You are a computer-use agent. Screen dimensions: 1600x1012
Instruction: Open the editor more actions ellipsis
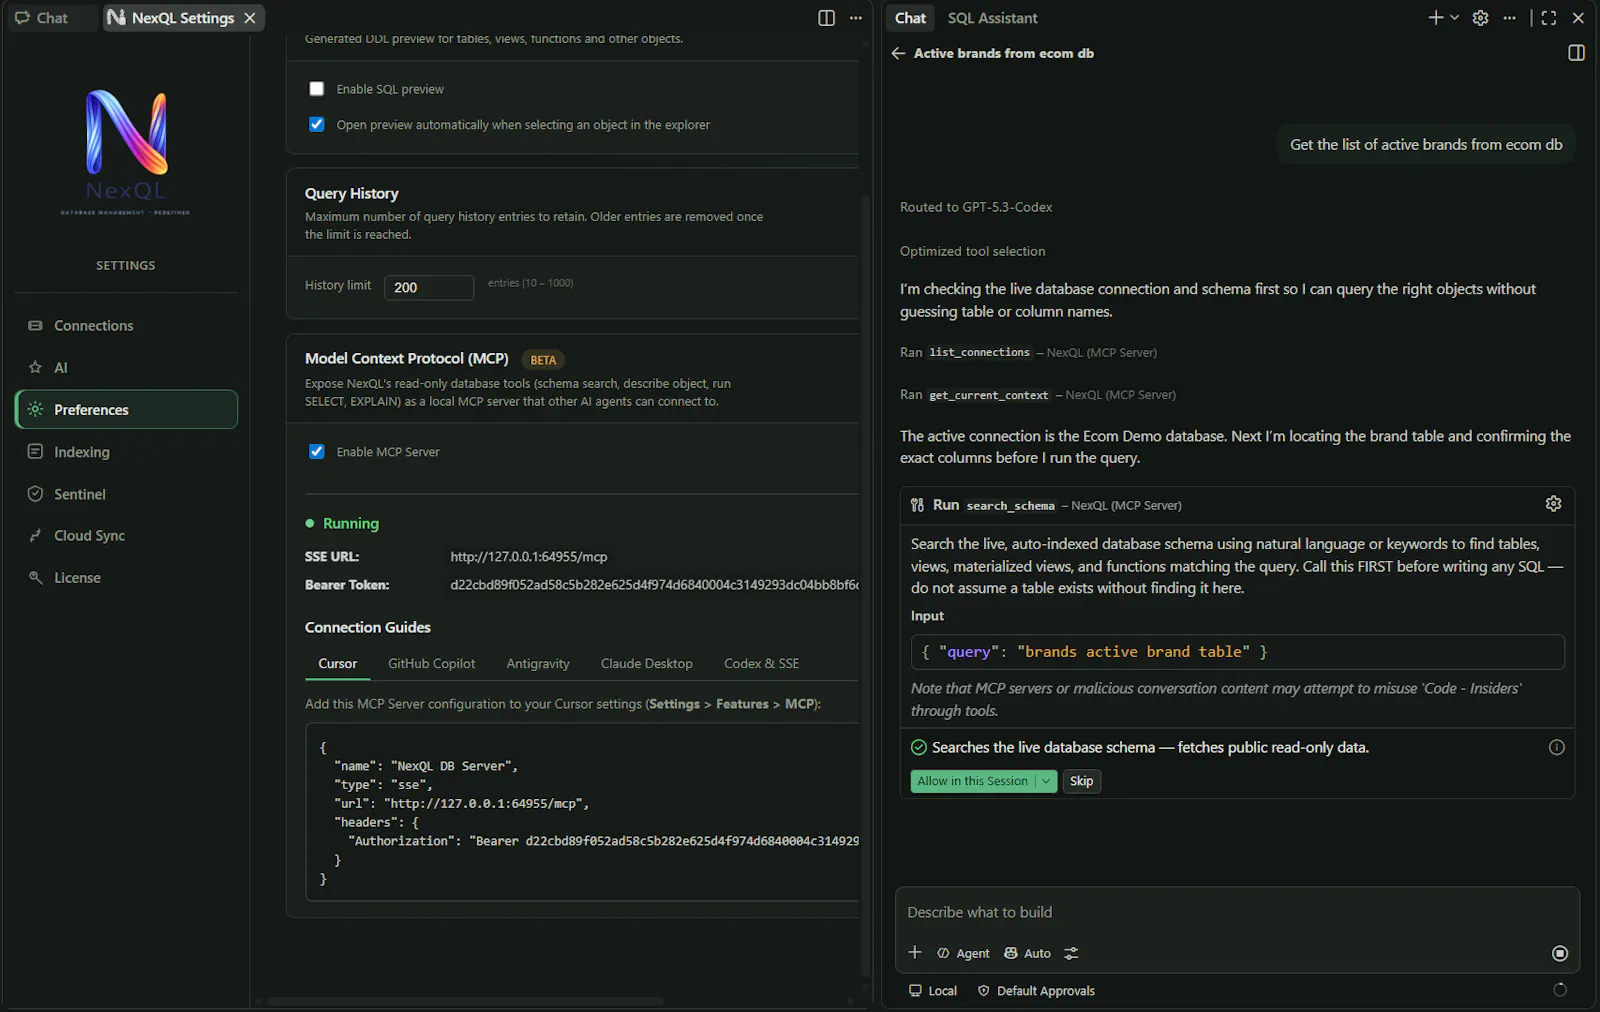(856, 18)
